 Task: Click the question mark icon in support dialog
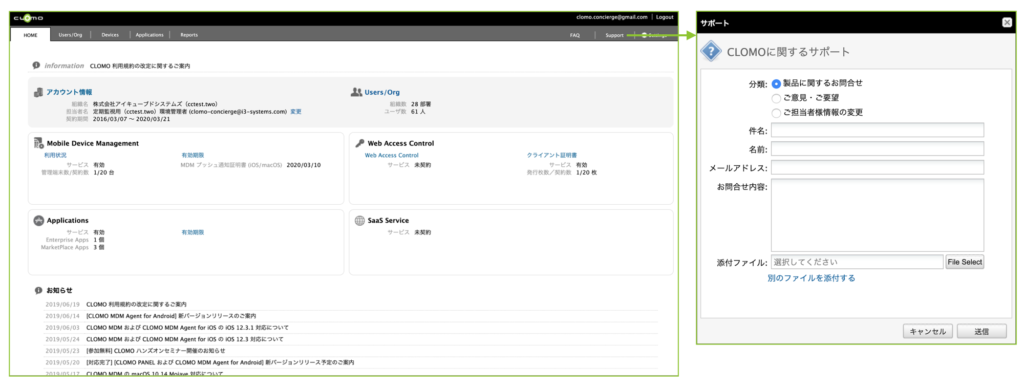click(x=711, y=52)
